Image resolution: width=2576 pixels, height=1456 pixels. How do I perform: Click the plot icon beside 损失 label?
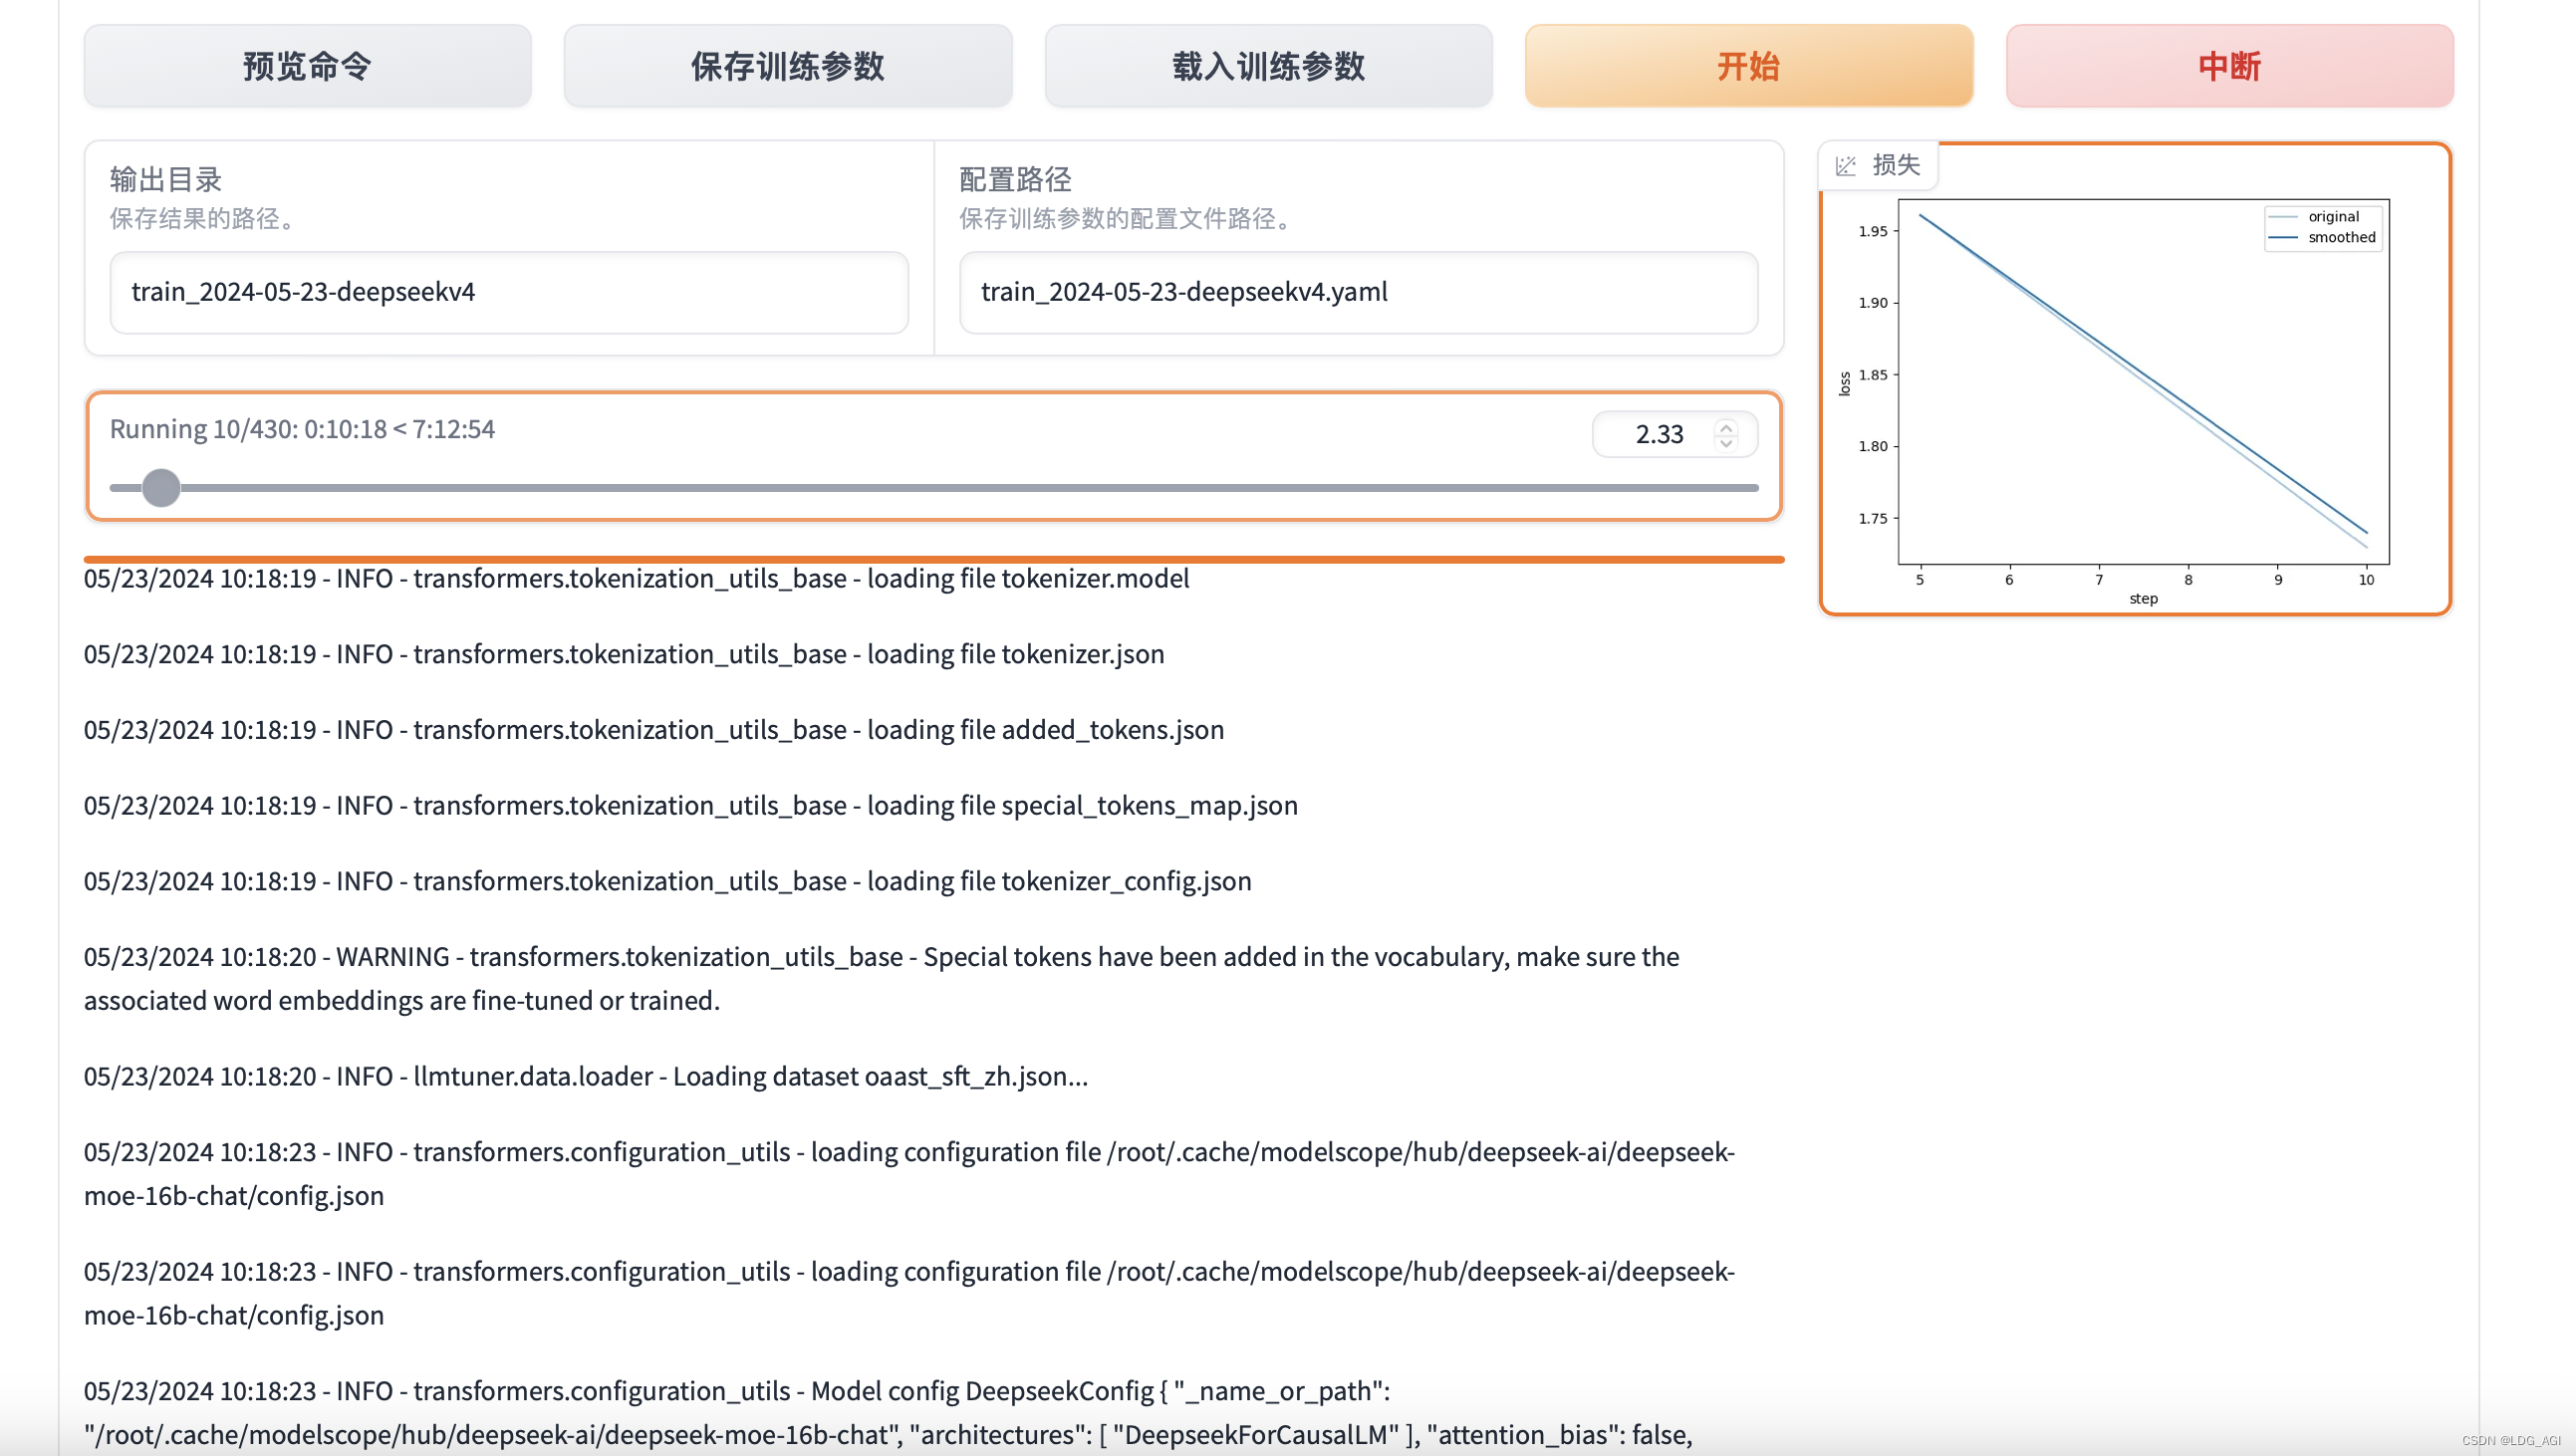click(1846, 166)
